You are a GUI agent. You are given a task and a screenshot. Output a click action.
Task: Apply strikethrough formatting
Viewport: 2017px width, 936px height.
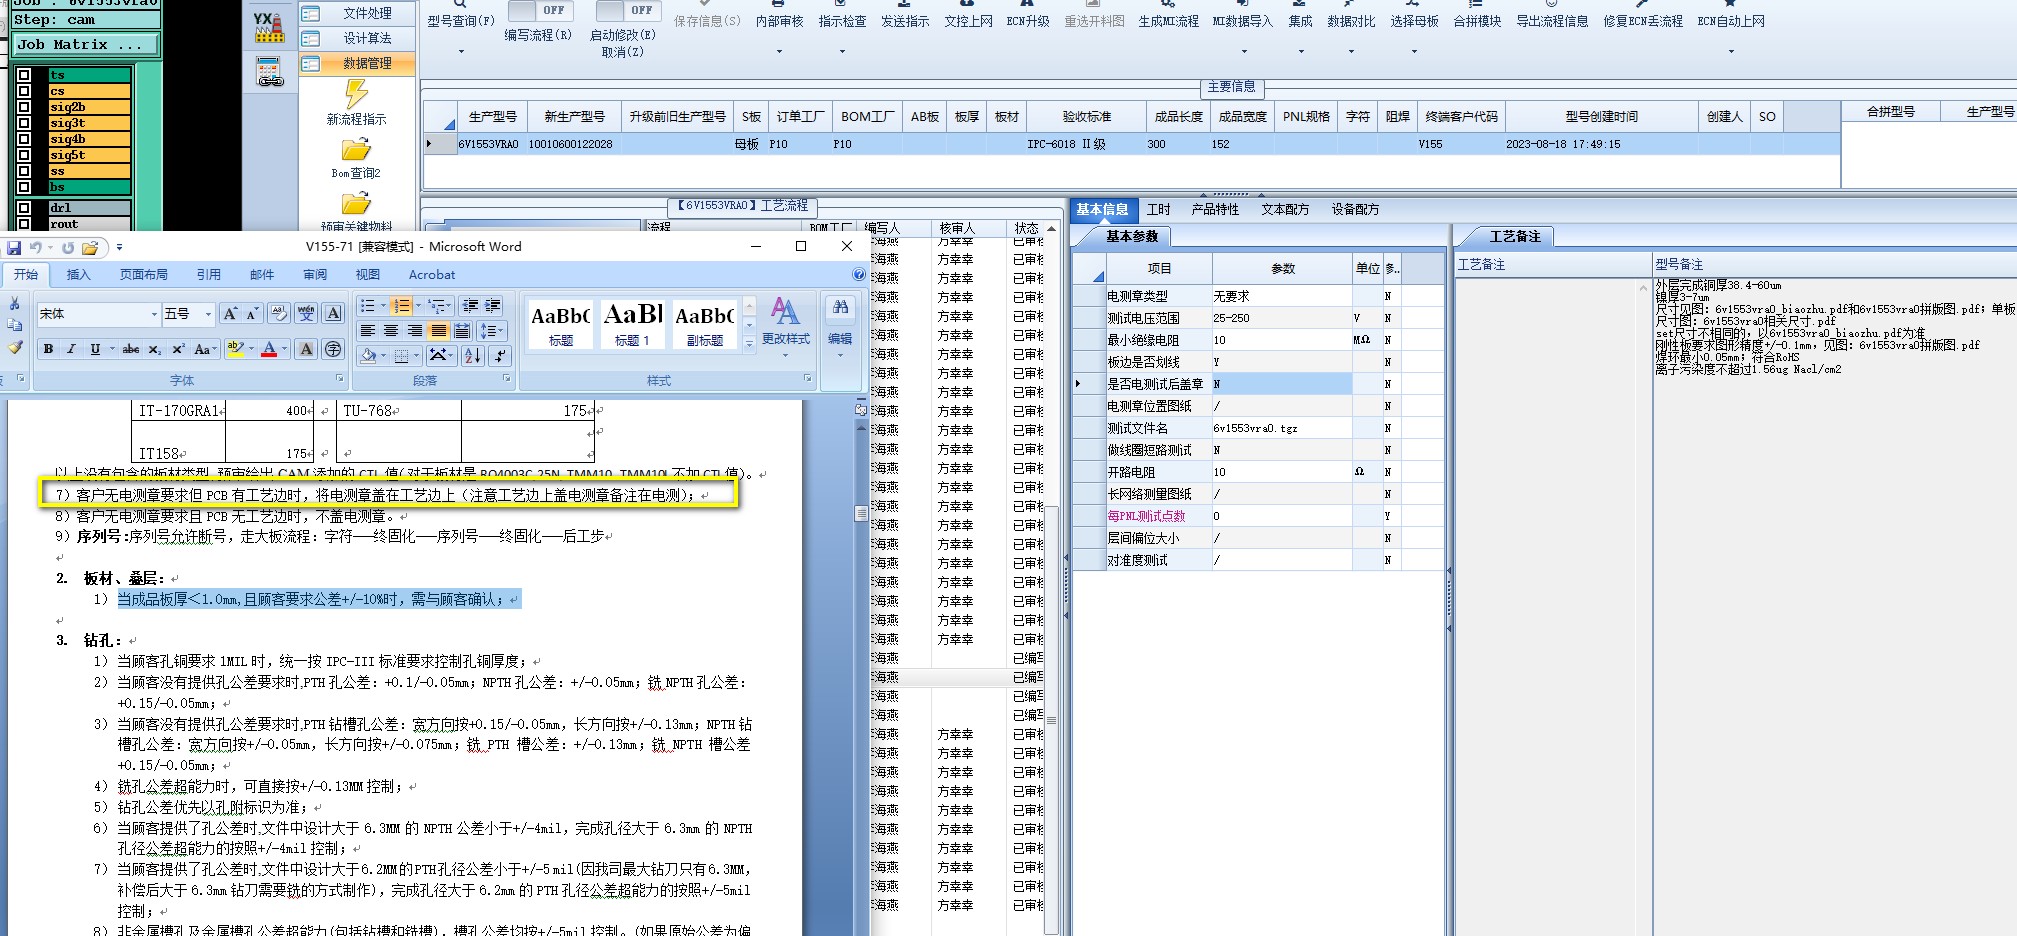click(131, 349)
